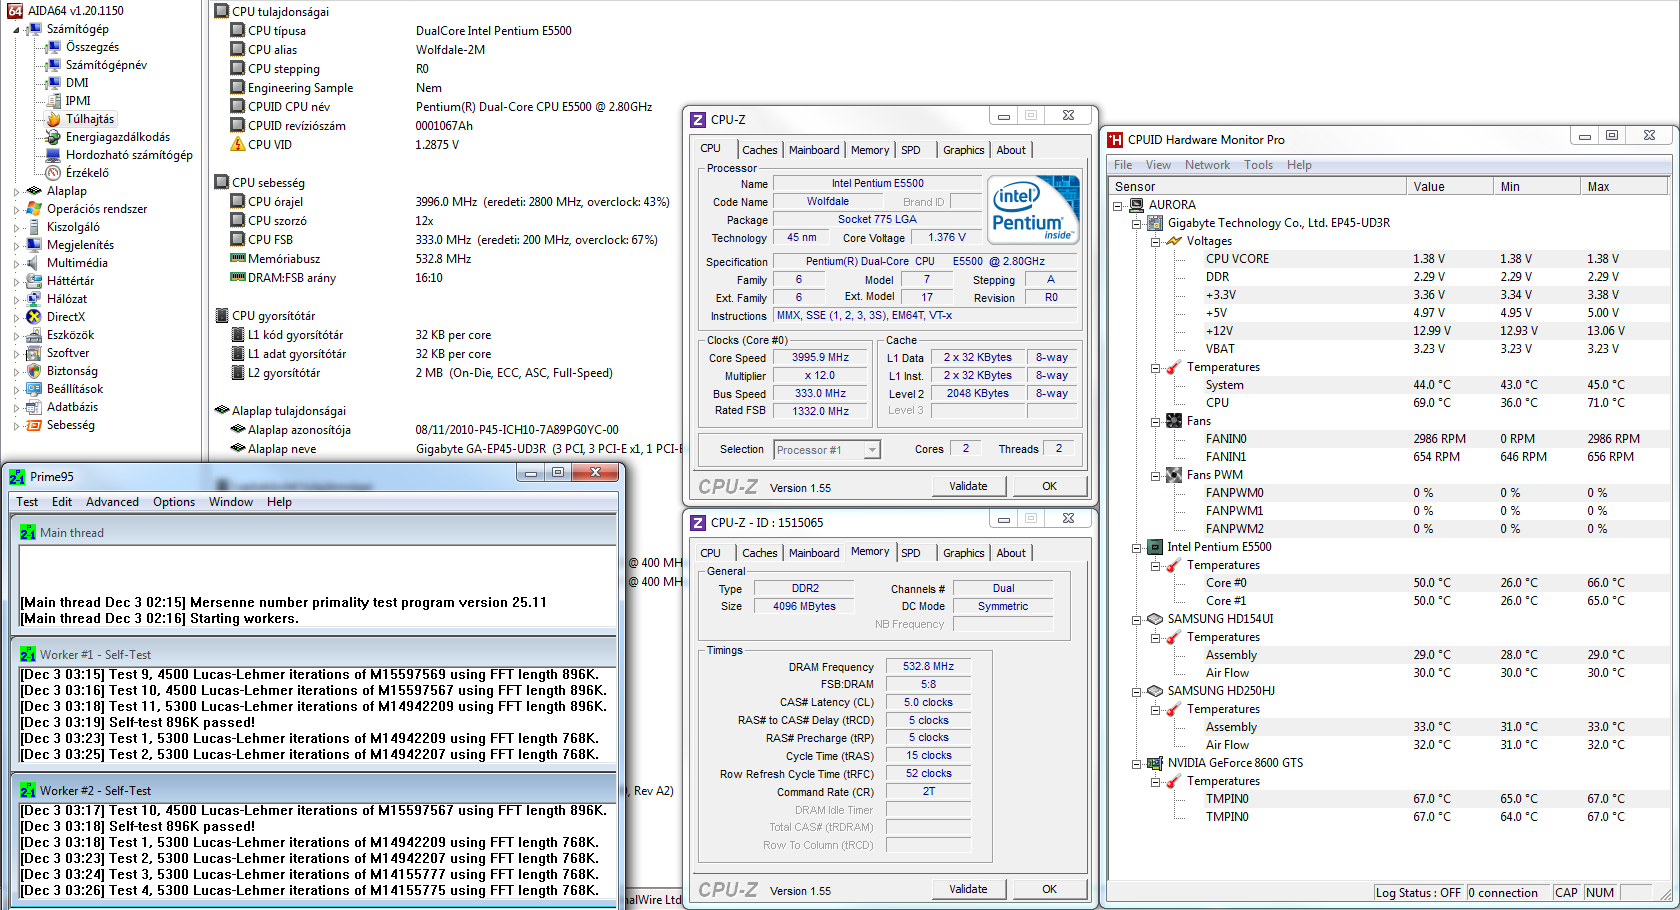Click the Operációs rendszer Windows icon
Image resolution: width=1680 pixels, height=910 pixels.
click(34, 209)
